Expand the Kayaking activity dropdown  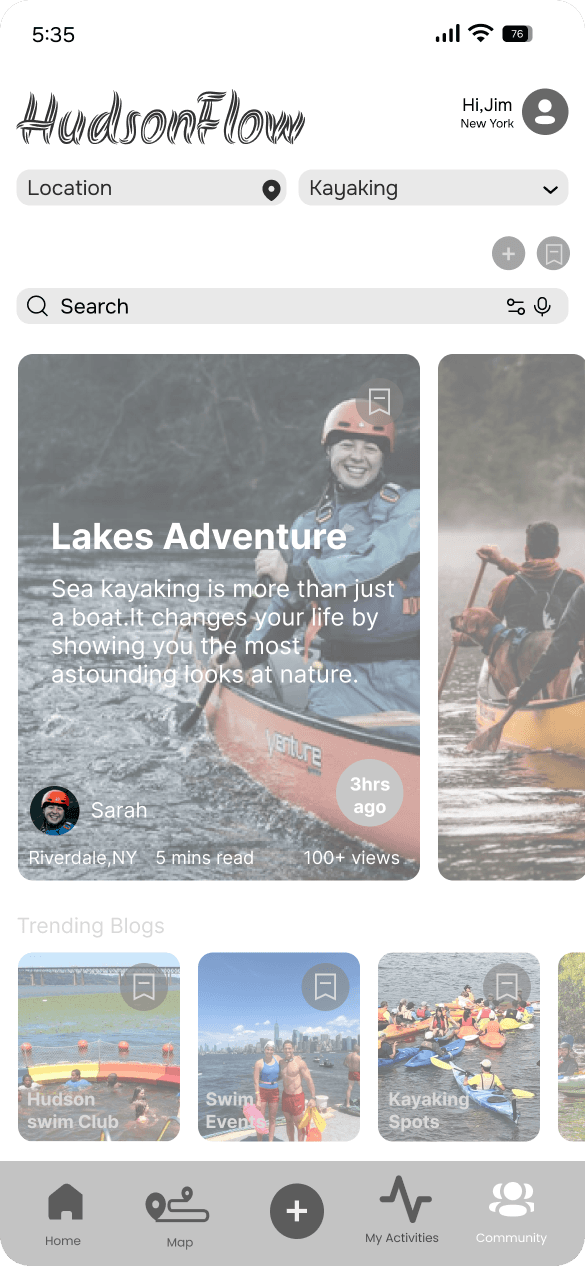434,188
